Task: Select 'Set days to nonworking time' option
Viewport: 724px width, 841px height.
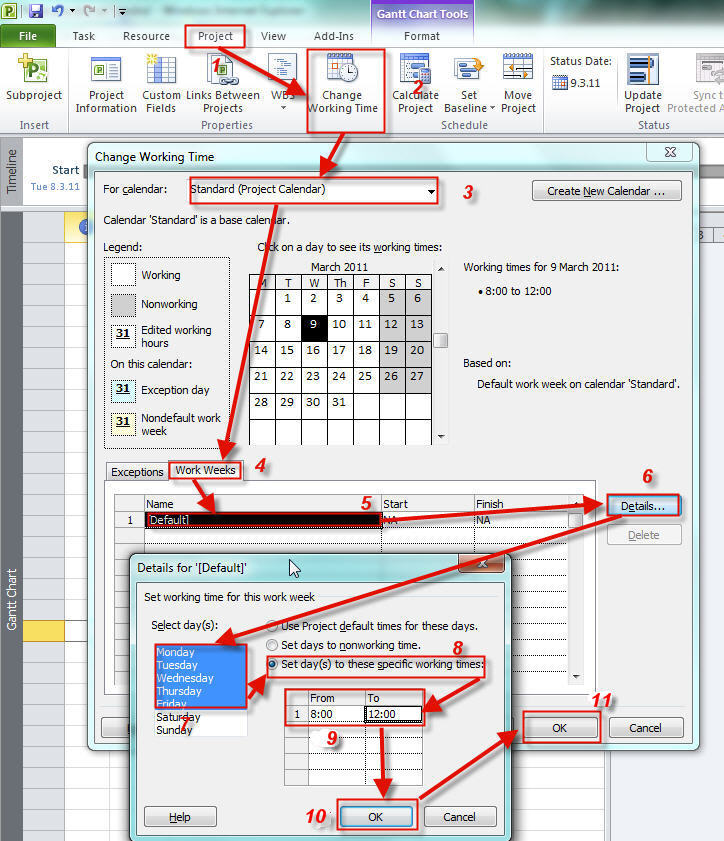Action: pos(273,645)
